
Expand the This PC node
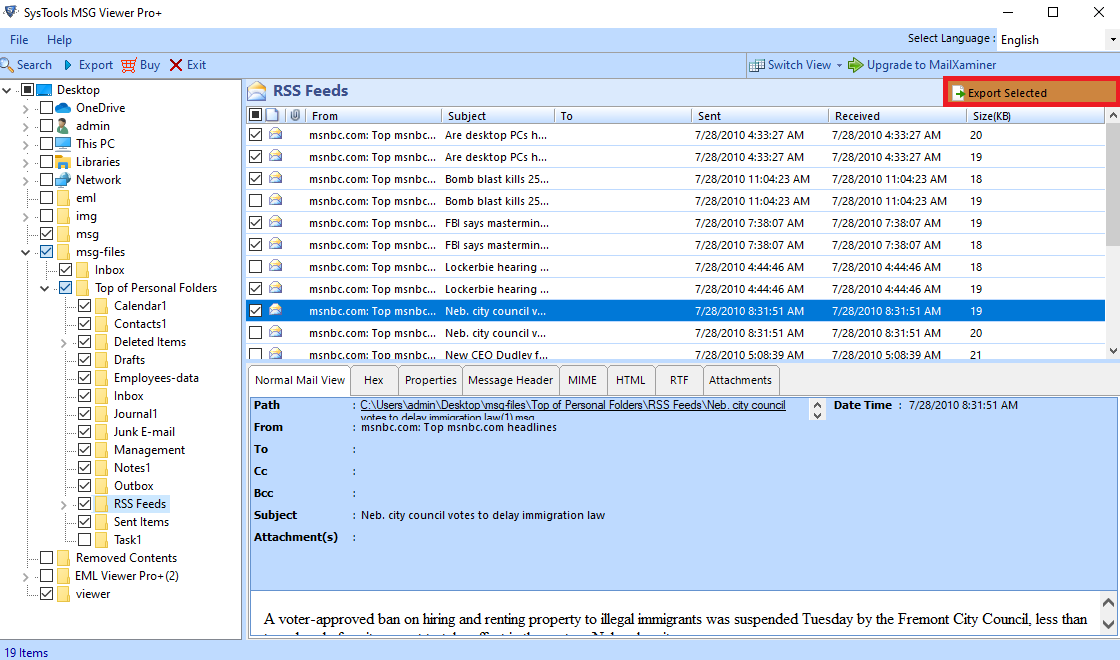pos(26,144)
